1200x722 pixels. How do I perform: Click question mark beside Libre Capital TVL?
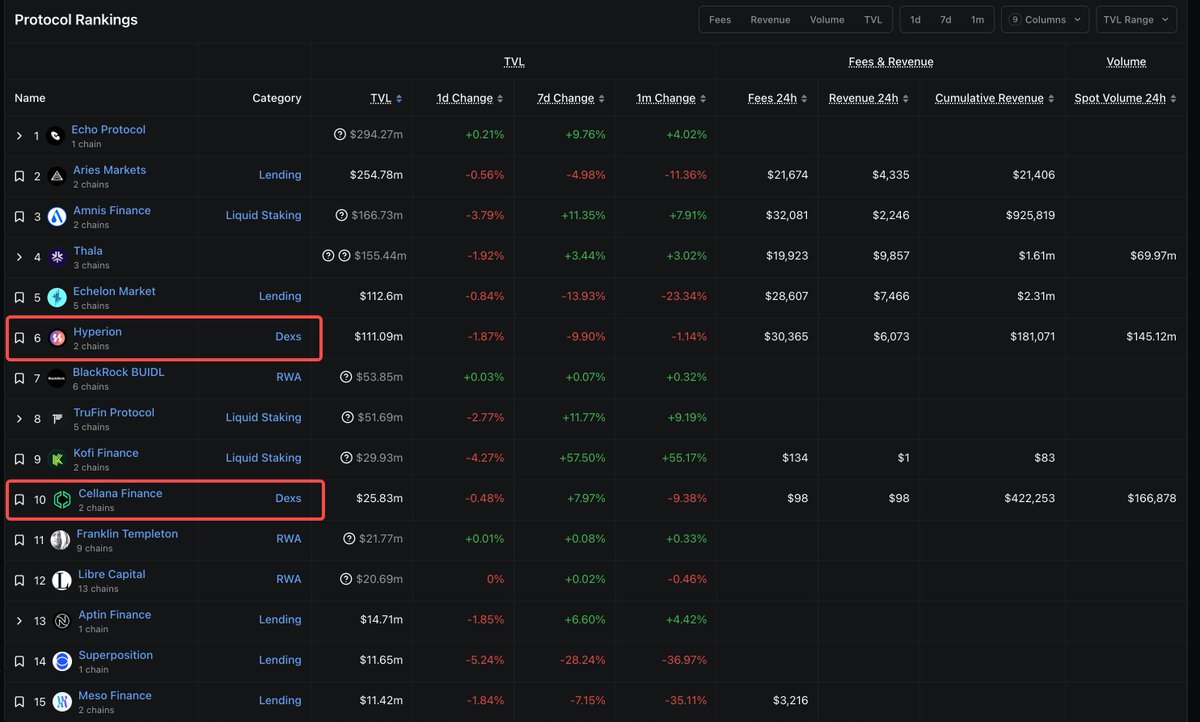pyautogui.click(x=346, y=579)
